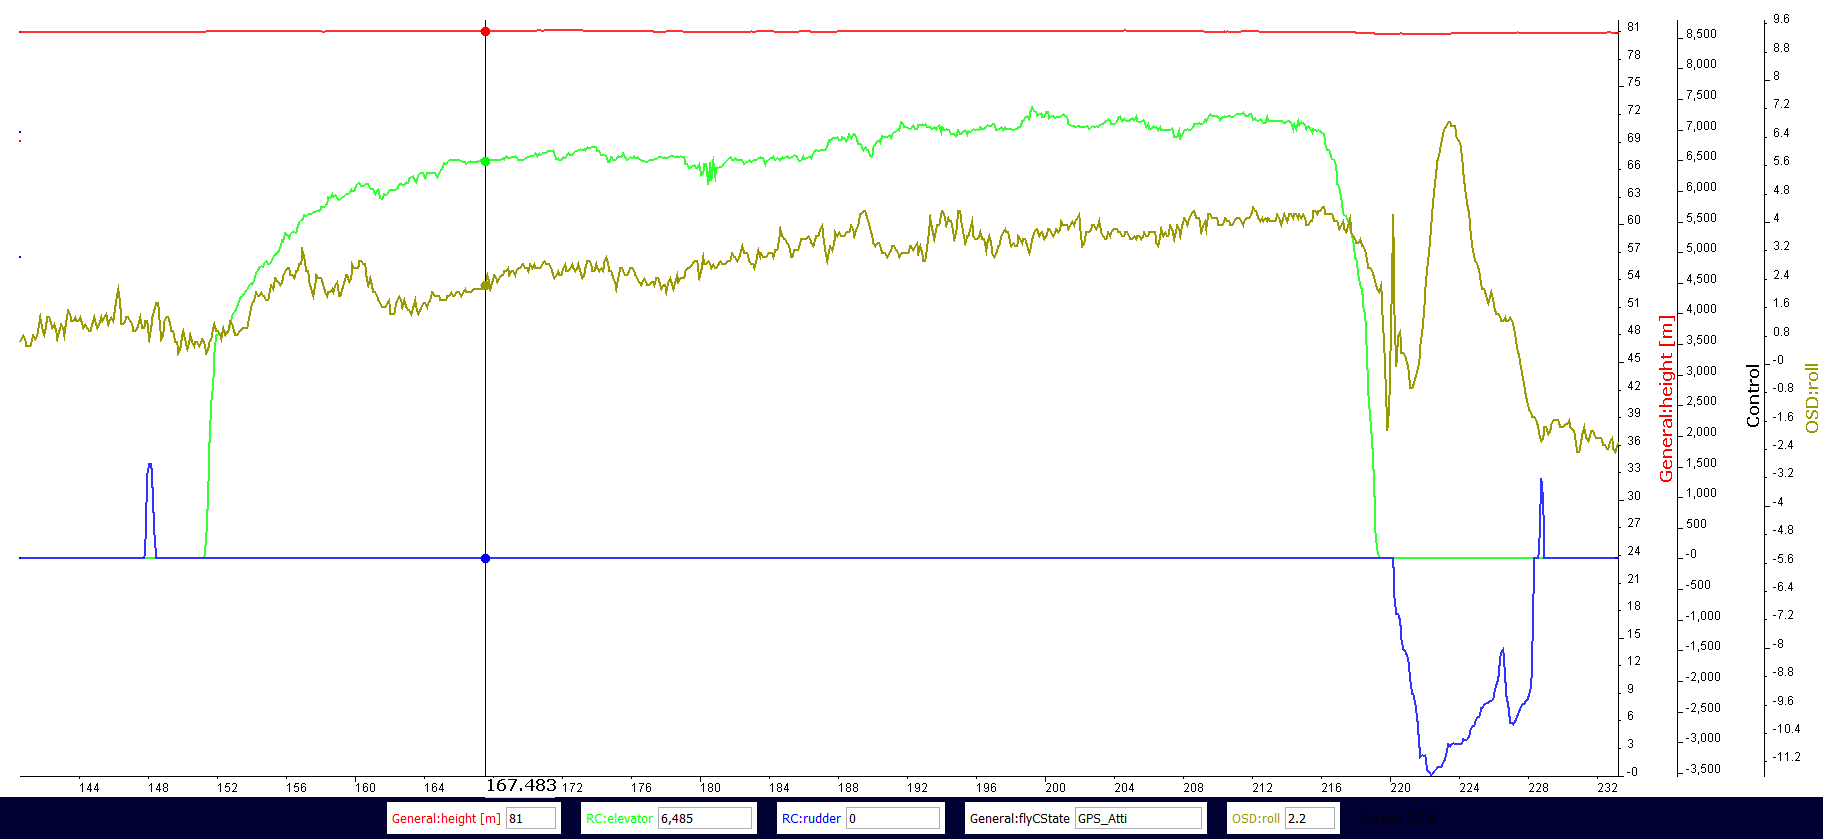Click the 81 tick on height axis
This screenshot has height=839, width=1823.
(1633, 27)
